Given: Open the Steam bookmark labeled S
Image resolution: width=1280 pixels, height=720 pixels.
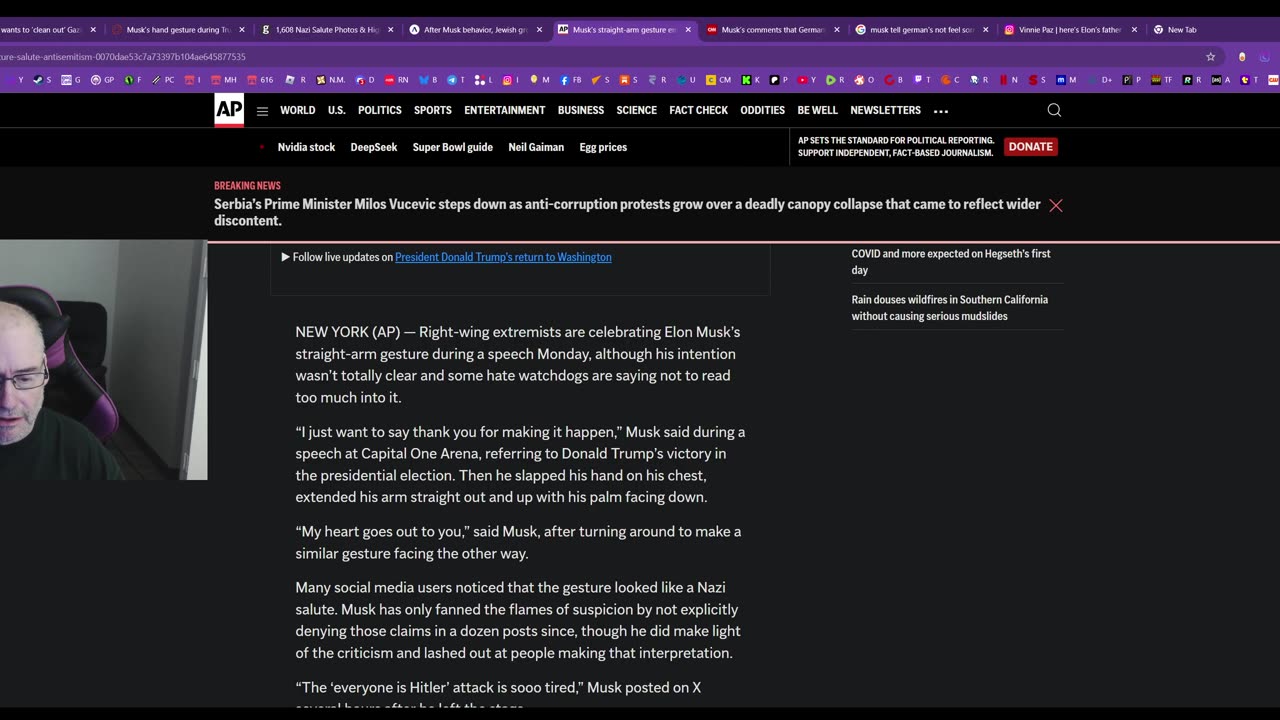Looking at the screenshot, I should 42,80.
